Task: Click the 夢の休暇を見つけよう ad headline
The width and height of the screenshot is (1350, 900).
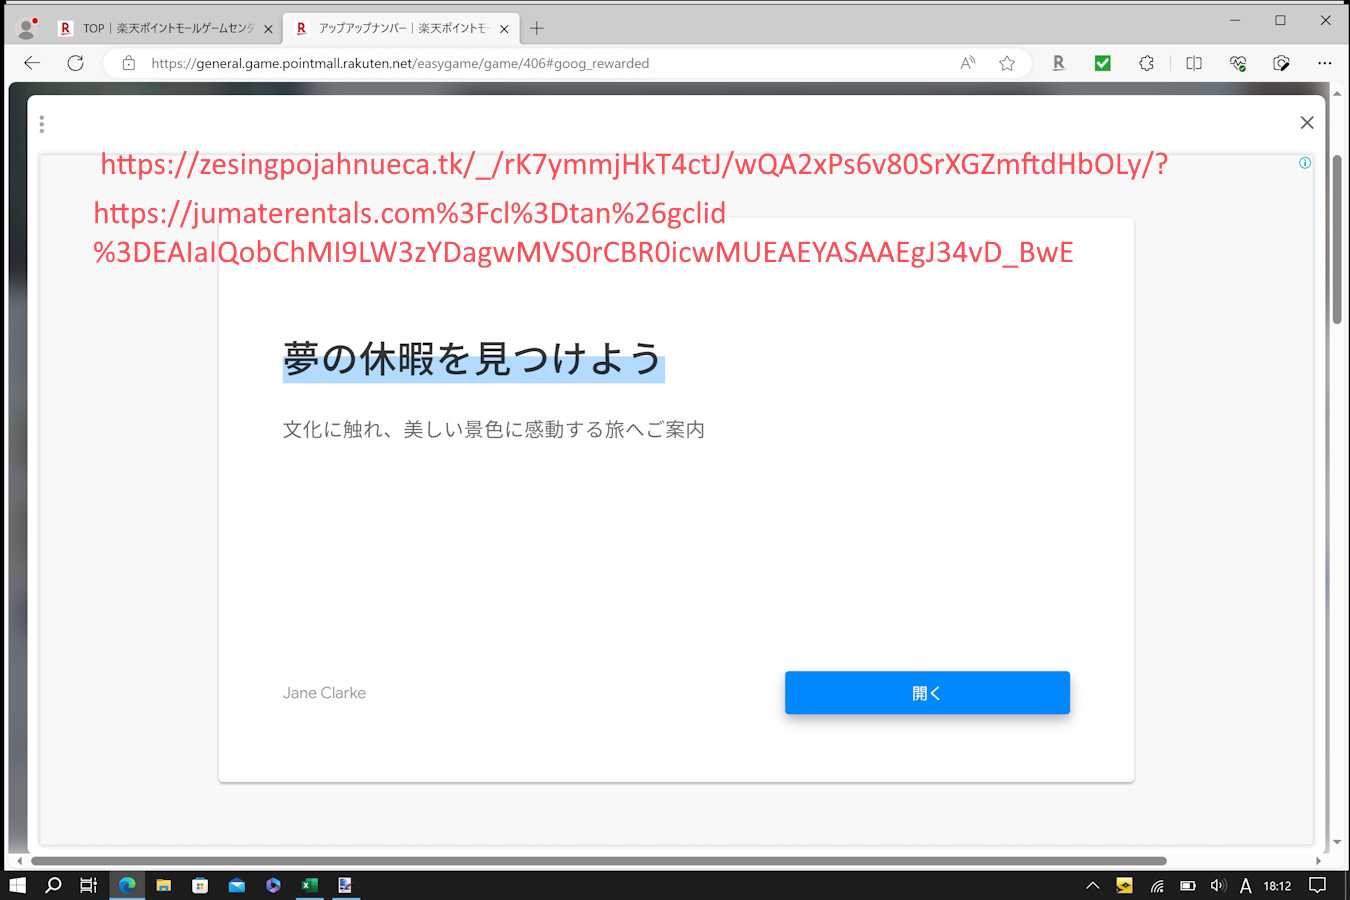Action: point(472,359)
